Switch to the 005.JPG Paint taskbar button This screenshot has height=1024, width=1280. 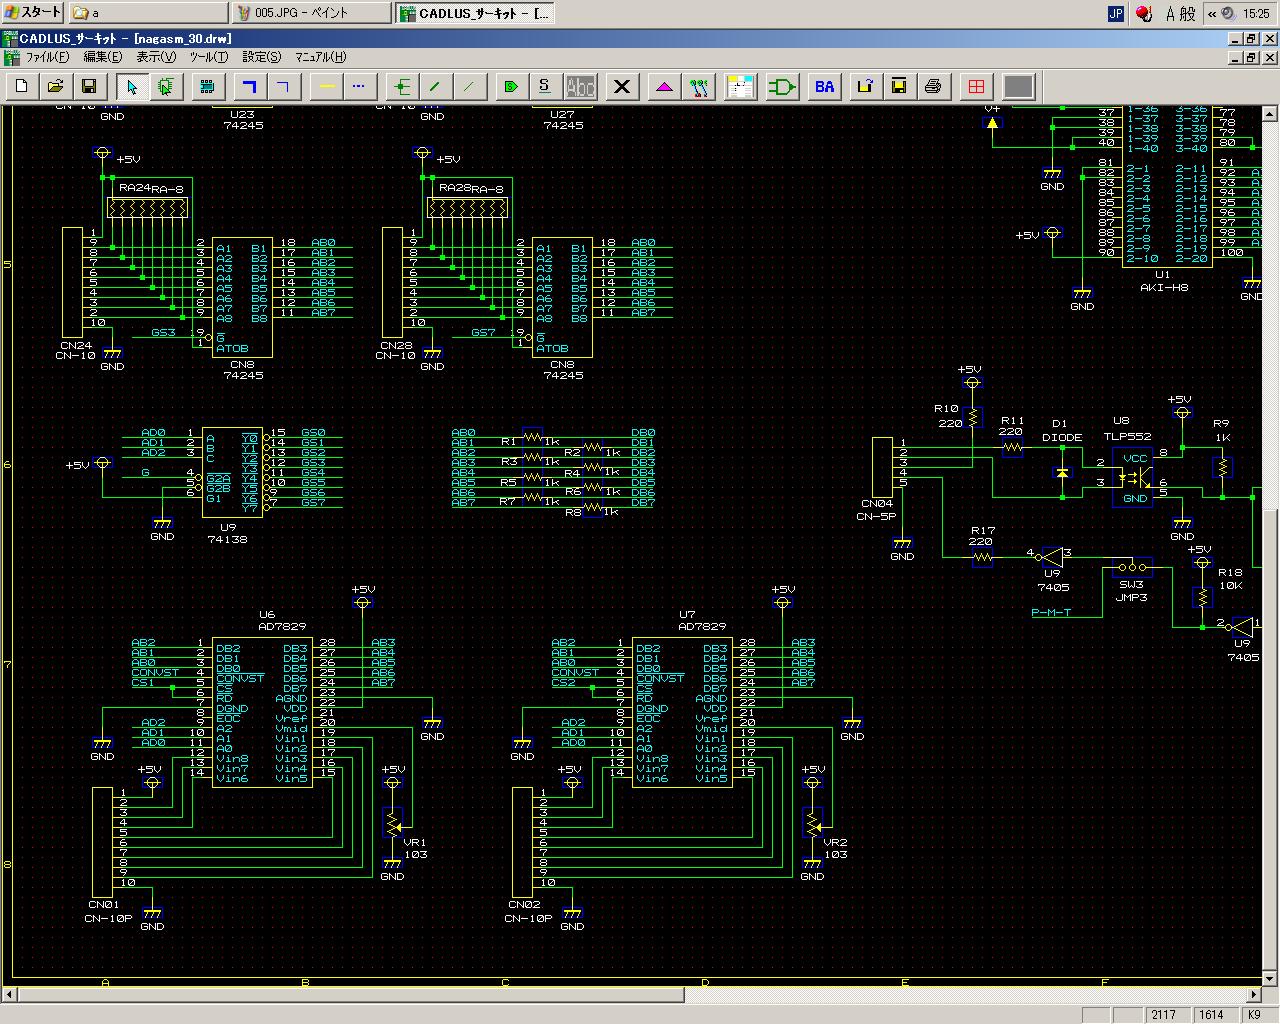click(311, 13)
